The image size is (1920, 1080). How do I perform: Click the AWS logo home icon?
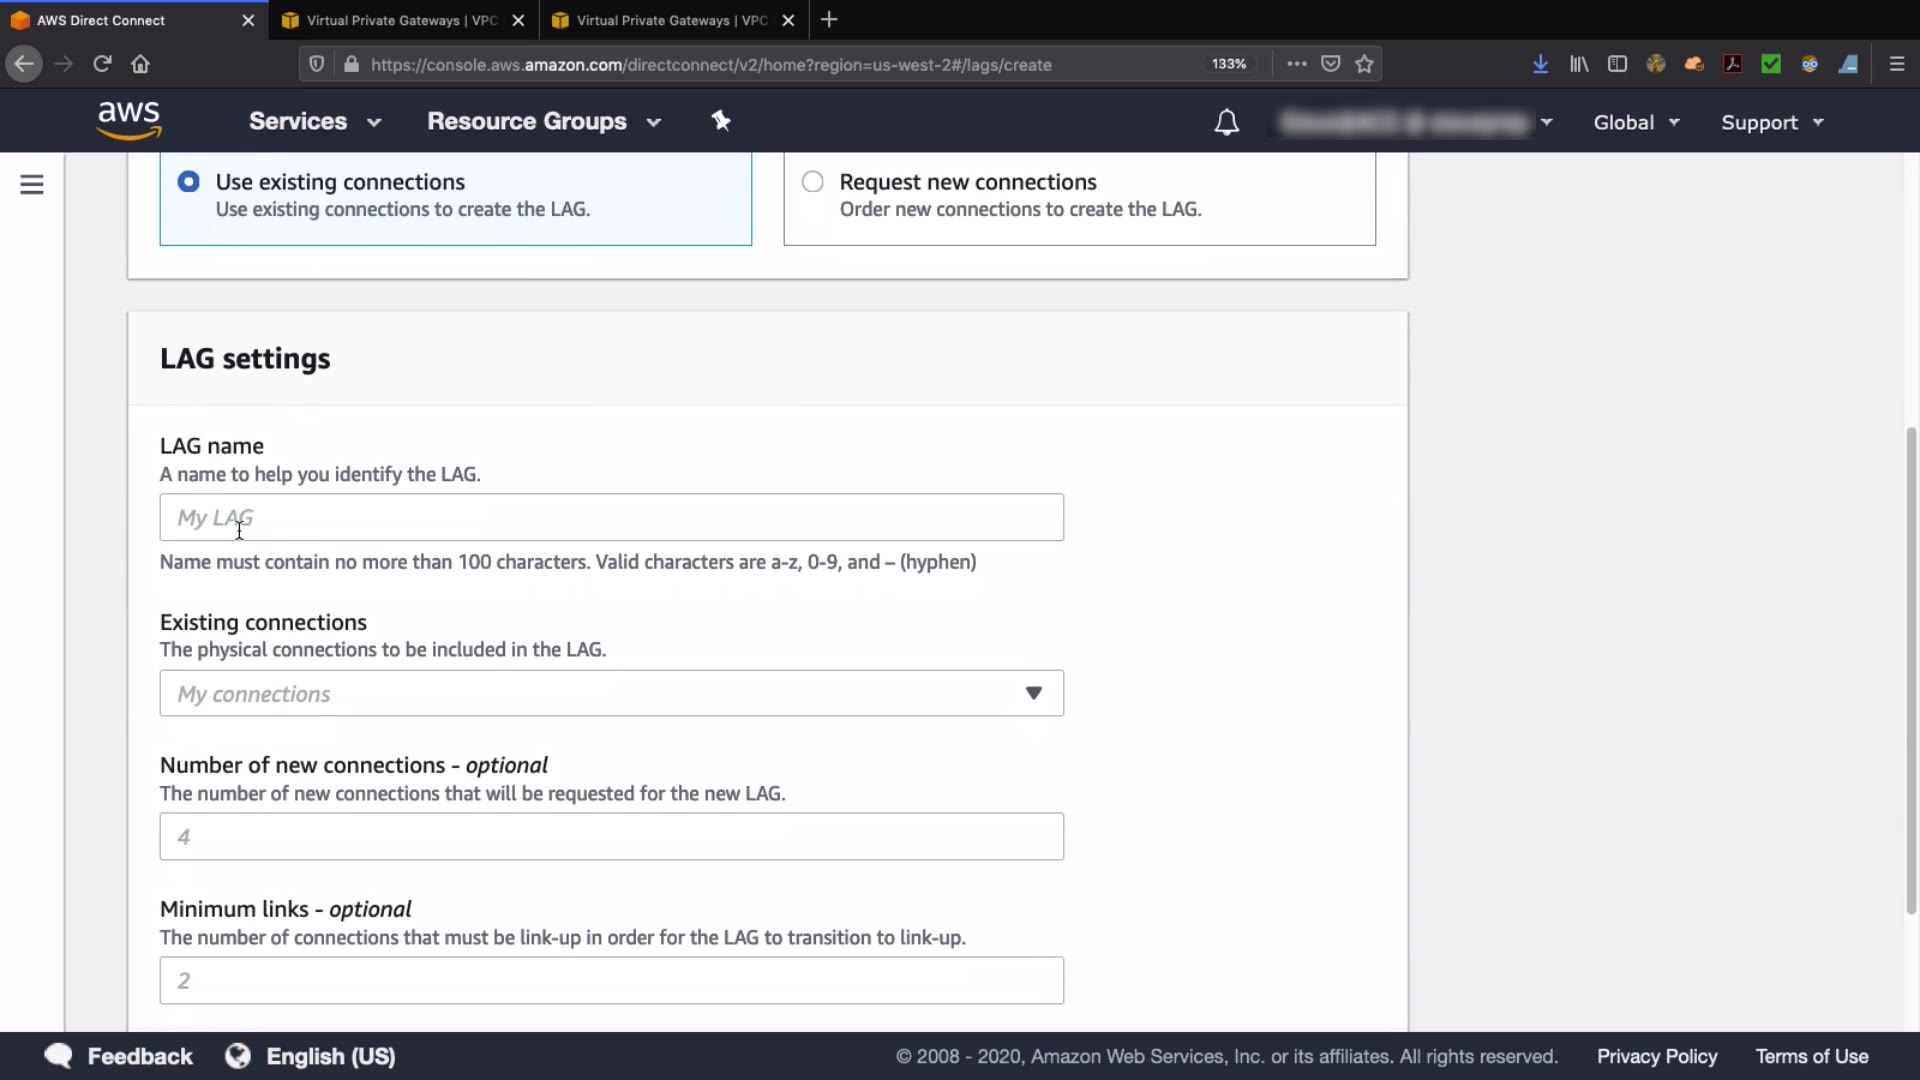[129, 121]
